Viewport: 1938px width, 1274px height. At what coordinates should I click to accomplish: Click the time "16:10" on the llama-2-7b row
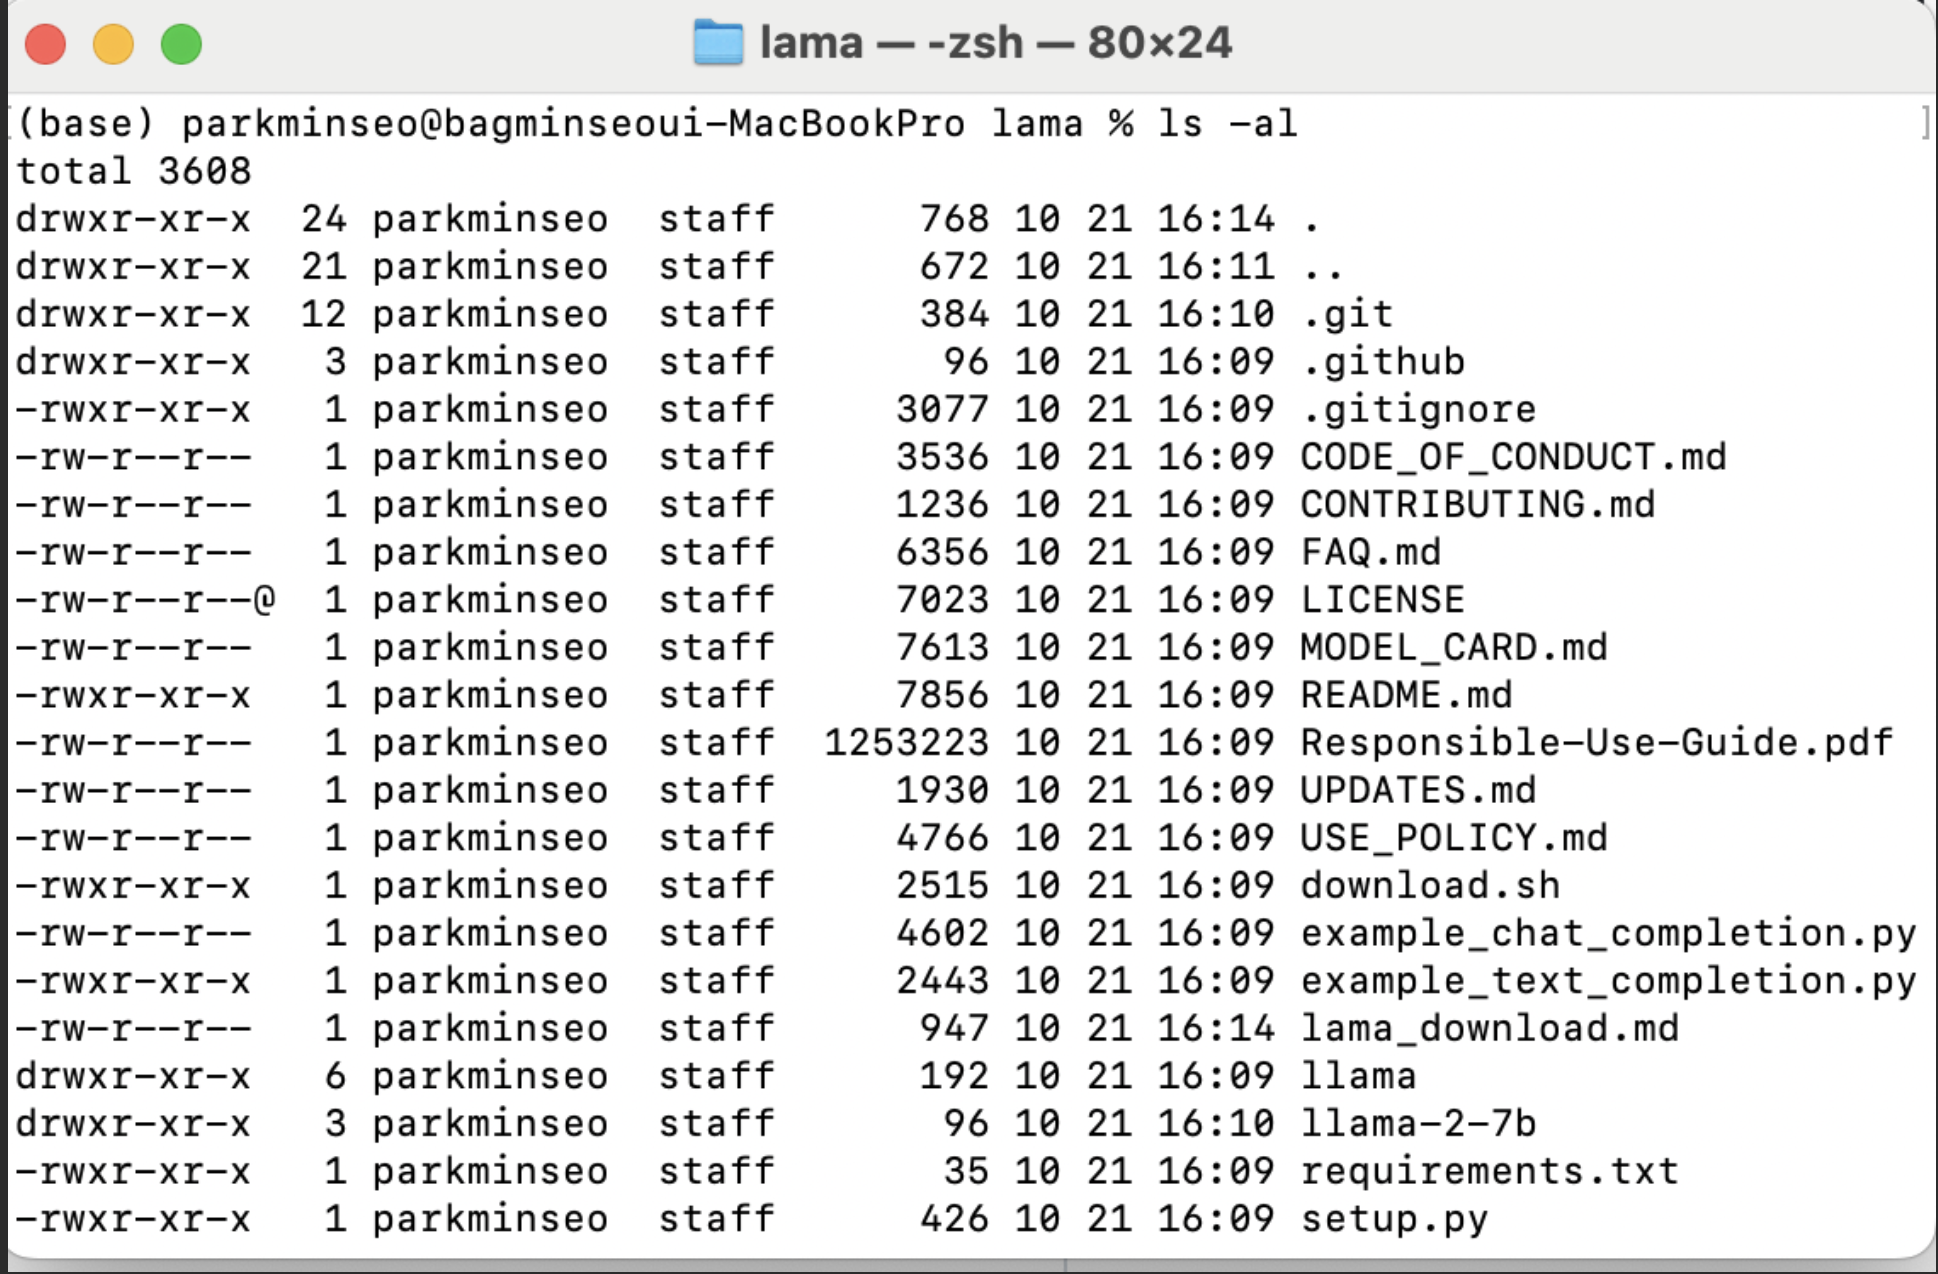(1216, 1124)
